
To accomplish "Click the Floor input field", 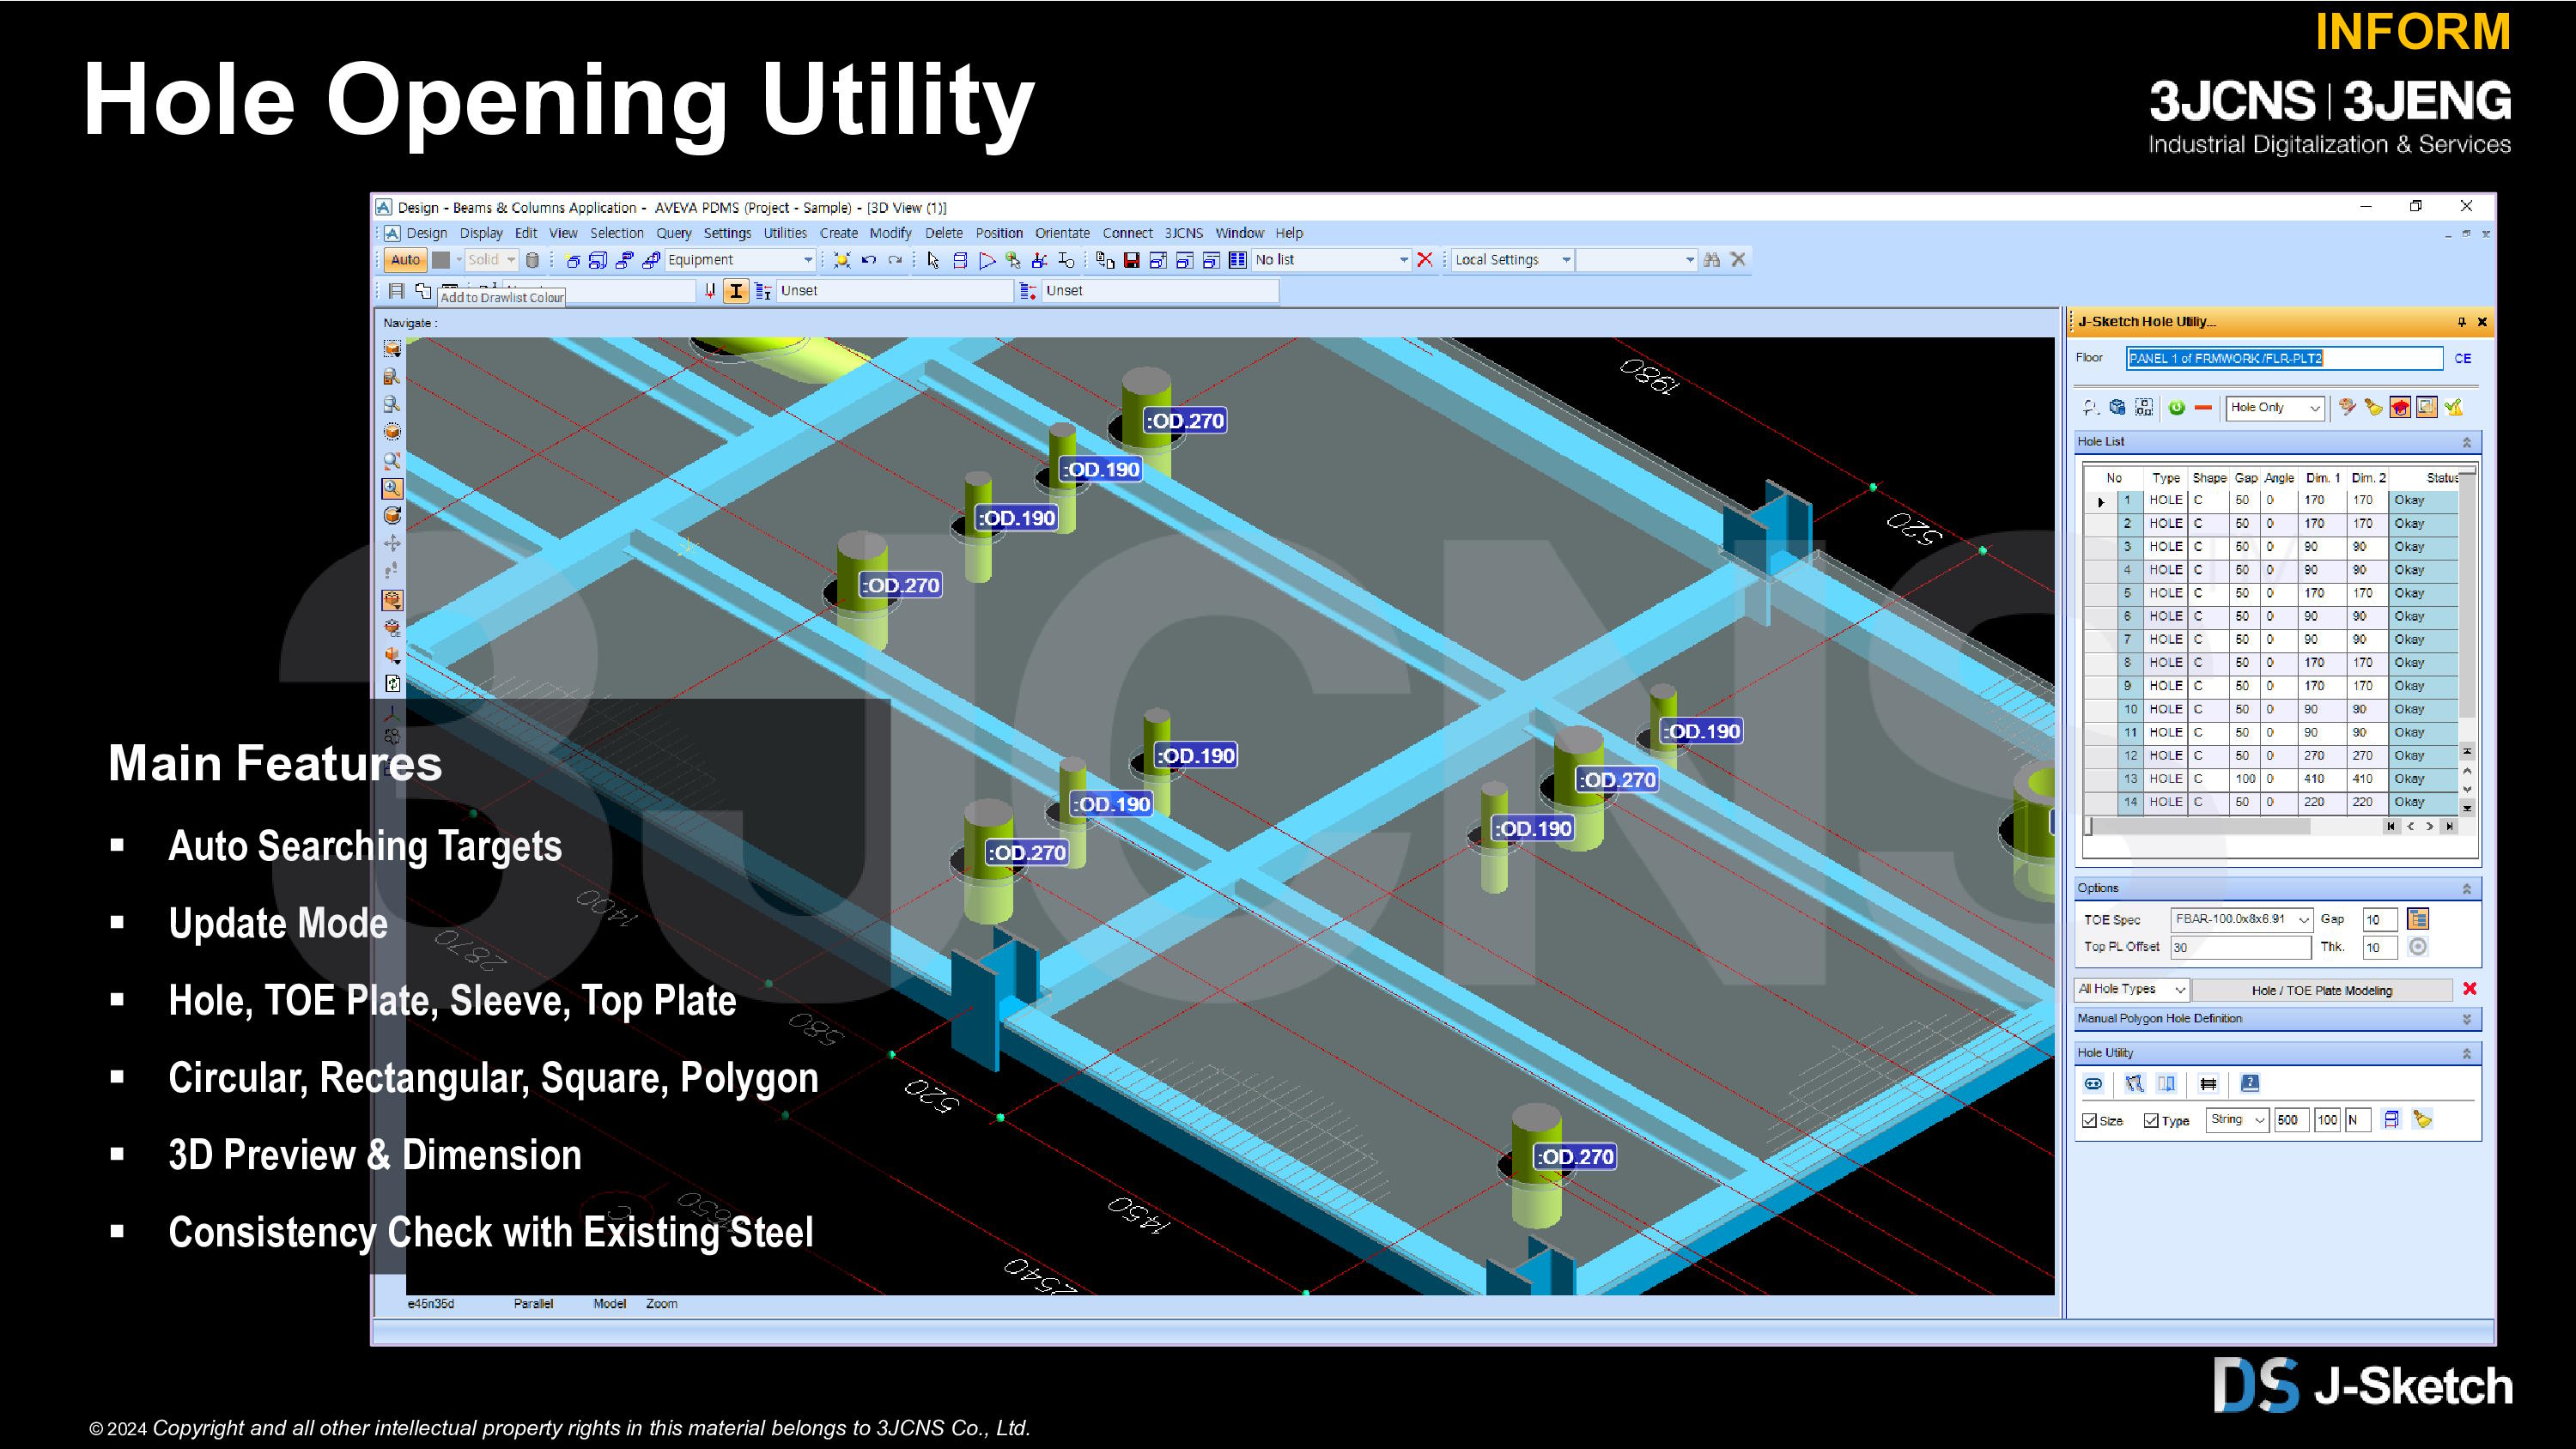I will (2284, 358).
